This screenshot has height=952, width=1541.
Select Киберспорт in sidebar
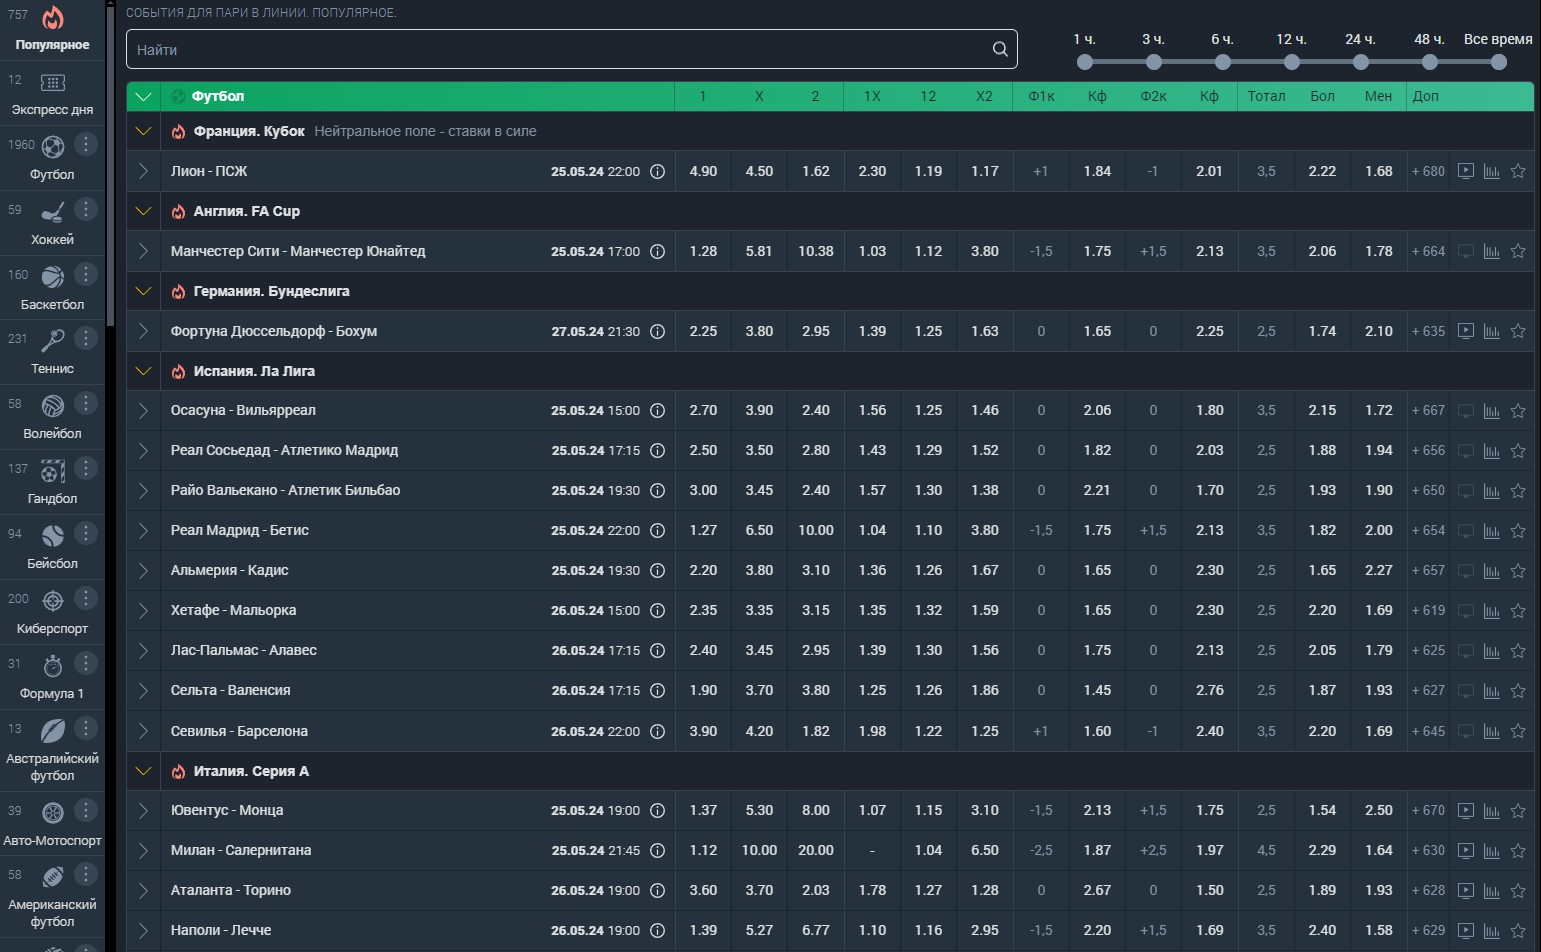coord(52,612)
